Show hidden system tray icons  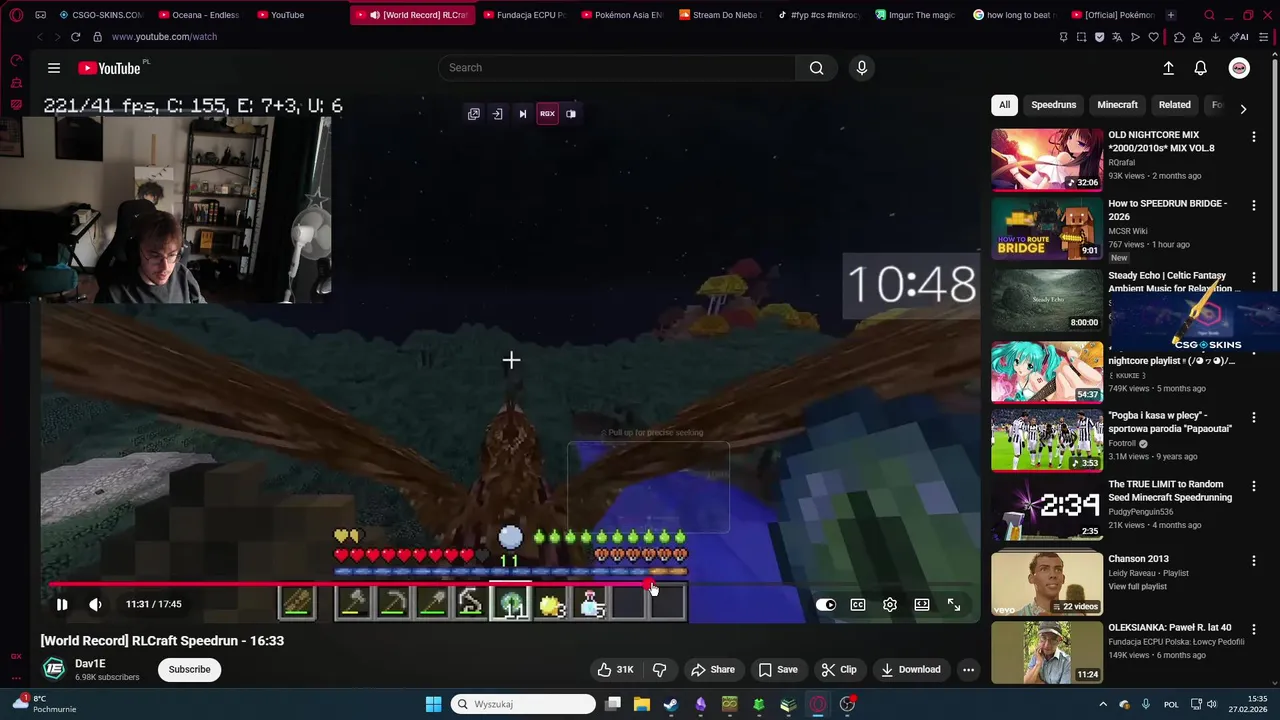pos(1105,704)
